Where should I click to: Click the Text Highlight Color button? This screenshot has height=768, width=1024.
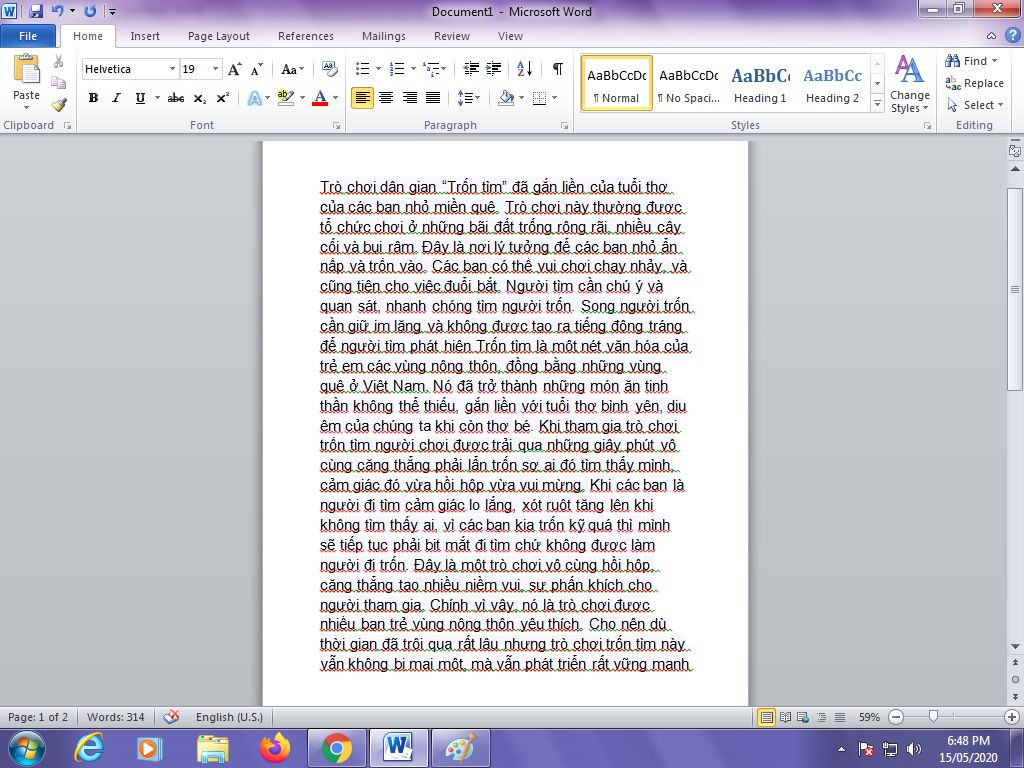click(285, 98)
